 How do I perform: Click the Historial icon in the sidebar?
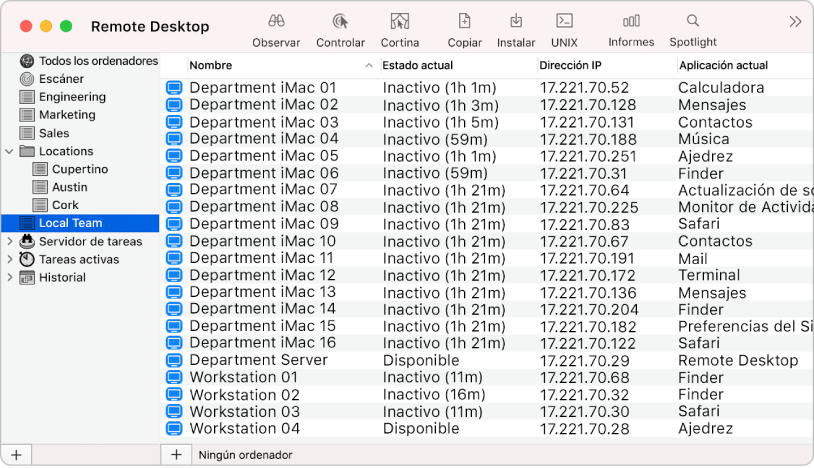click(x=26, y=278)
